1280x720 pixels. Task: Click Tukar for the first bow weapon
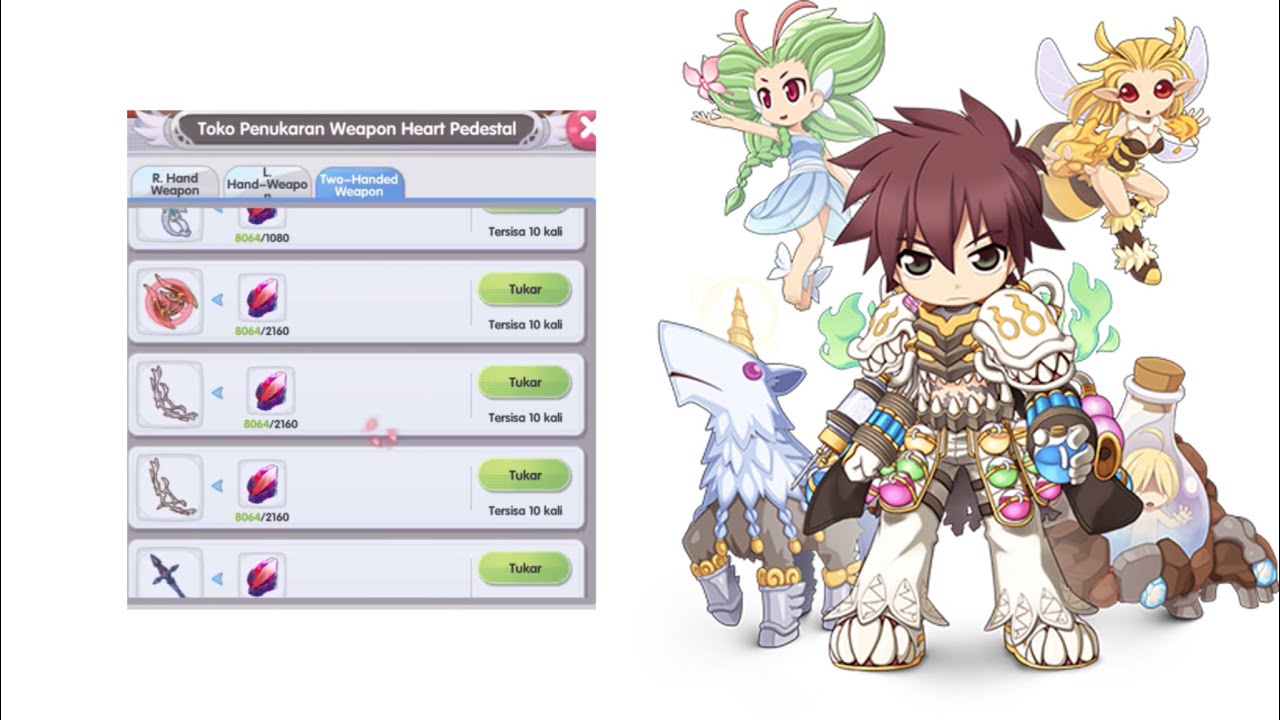tap(525, 383)
